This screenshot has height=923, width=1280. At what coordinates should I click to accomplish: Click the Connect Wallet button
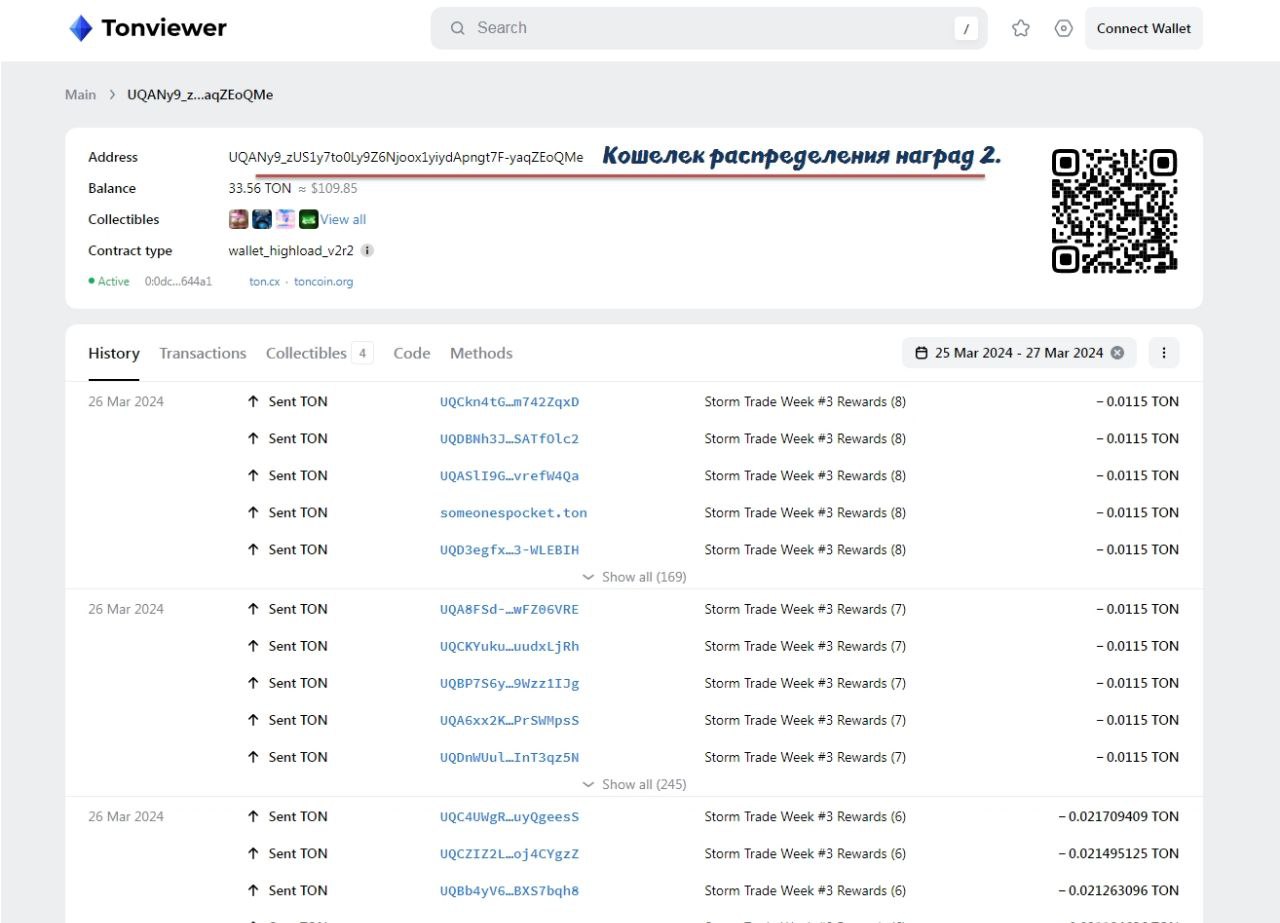[x=1144, y=28]
